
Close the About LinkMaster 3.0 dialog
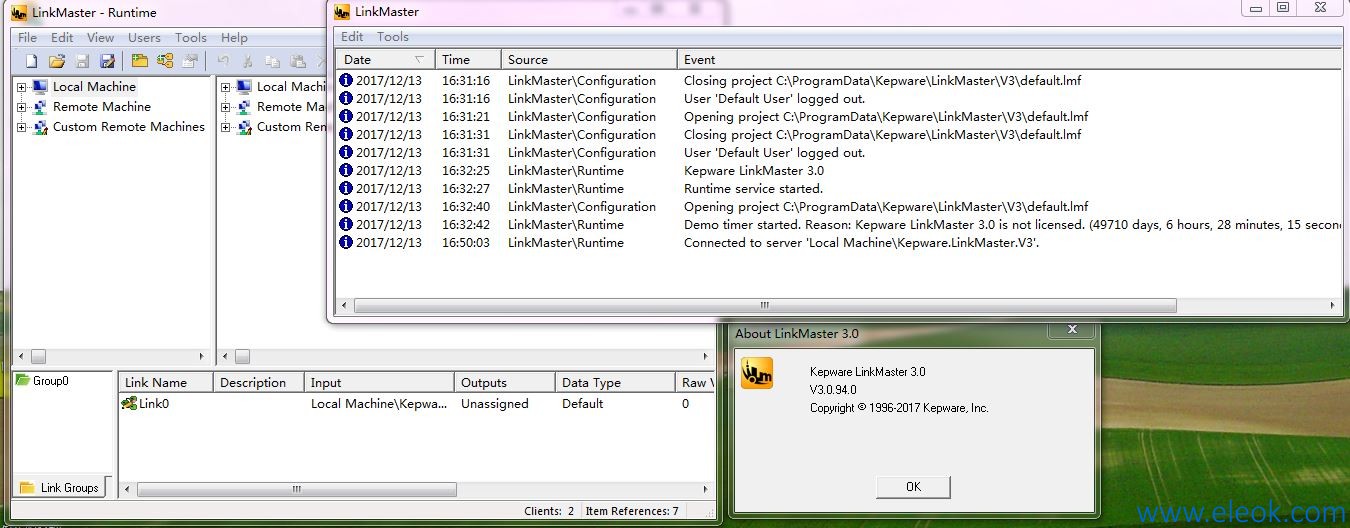click(1072, 329)
